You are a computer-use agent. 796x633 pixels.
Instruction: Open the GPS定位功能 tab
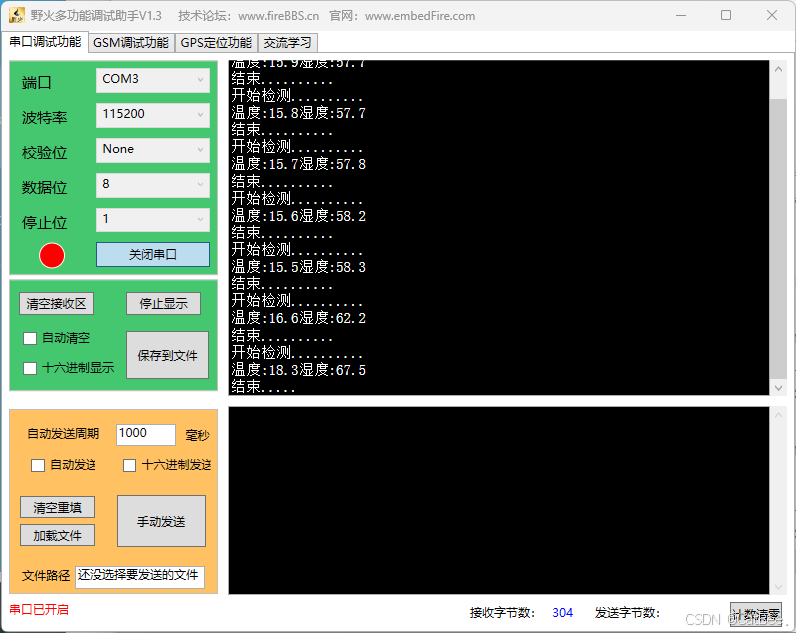pyautogui.click(x=216, y=43)
